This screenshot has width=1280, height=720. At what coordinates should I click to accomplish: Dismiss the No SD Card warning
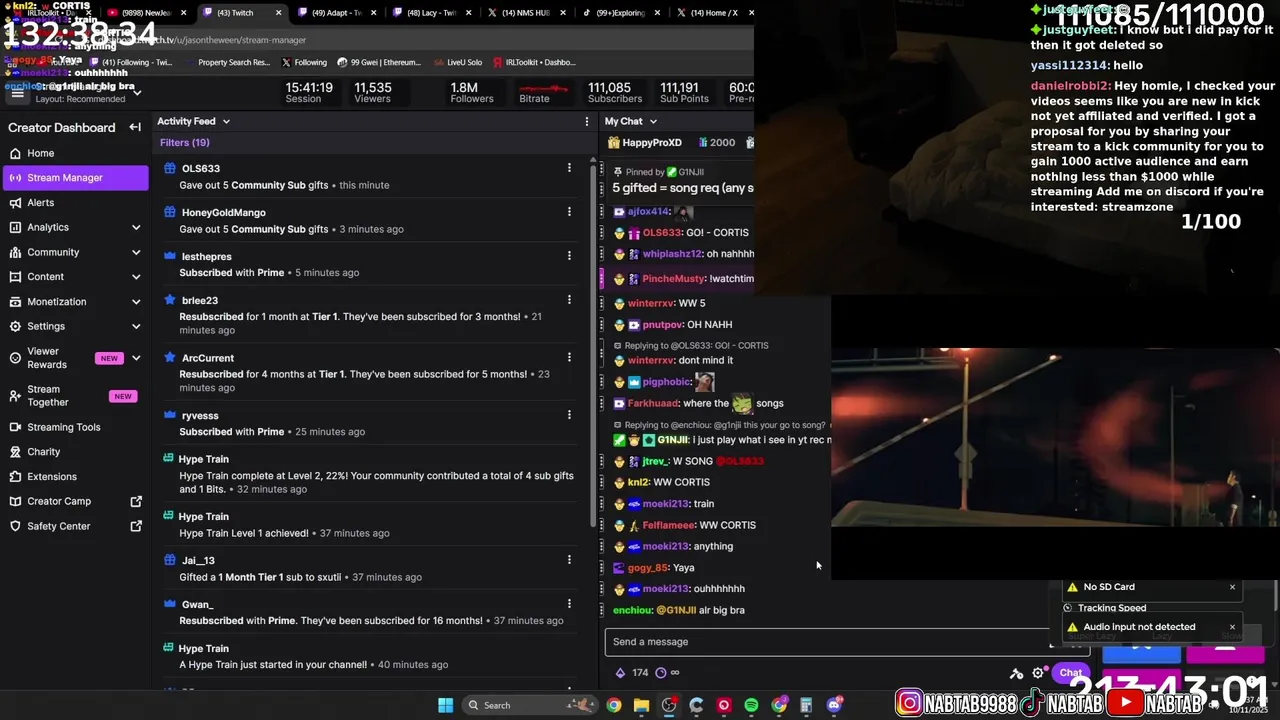tap(1232, 587)
